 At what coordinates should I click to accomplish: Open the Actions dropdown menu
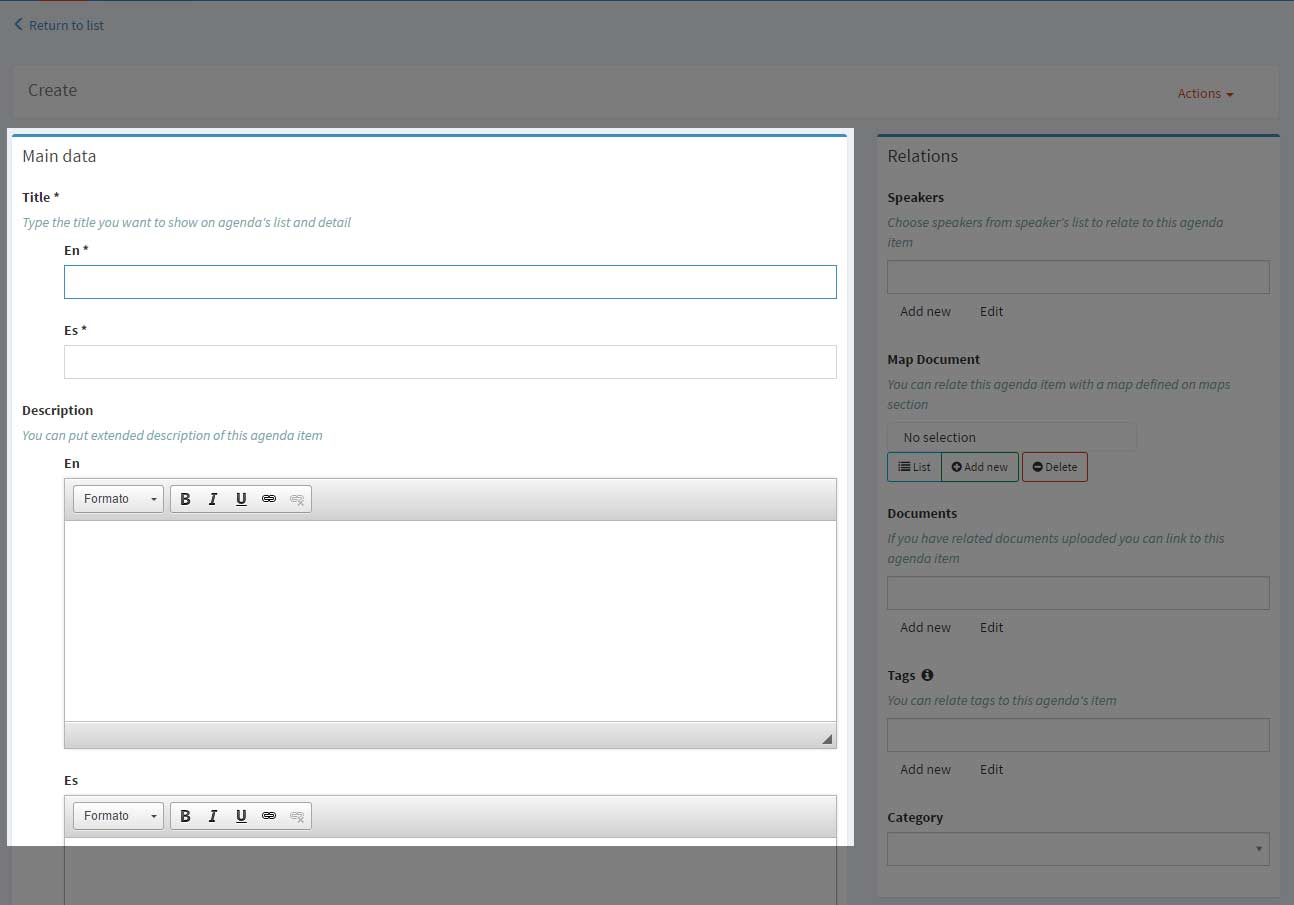click(1205, 93)
